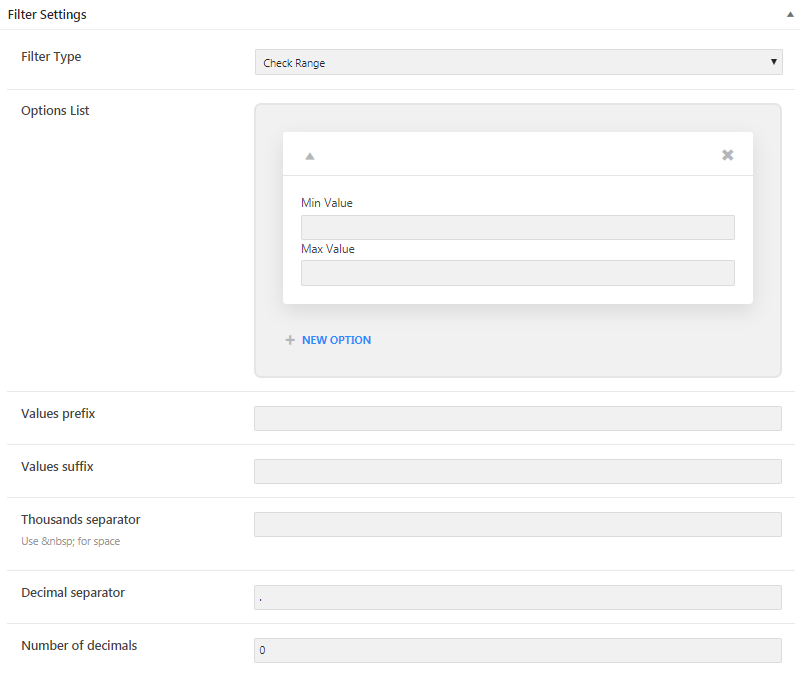This screenshot has width=800, height=685.
Task: Collapse the Filter Settings panel arrow
Action: tap(790, 15)
